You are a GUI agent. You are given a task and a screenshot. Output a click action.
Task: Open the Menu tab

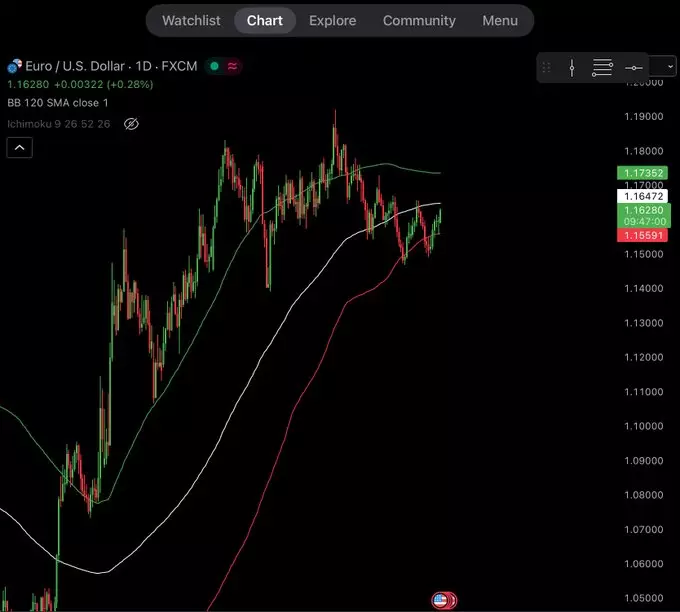500,20
